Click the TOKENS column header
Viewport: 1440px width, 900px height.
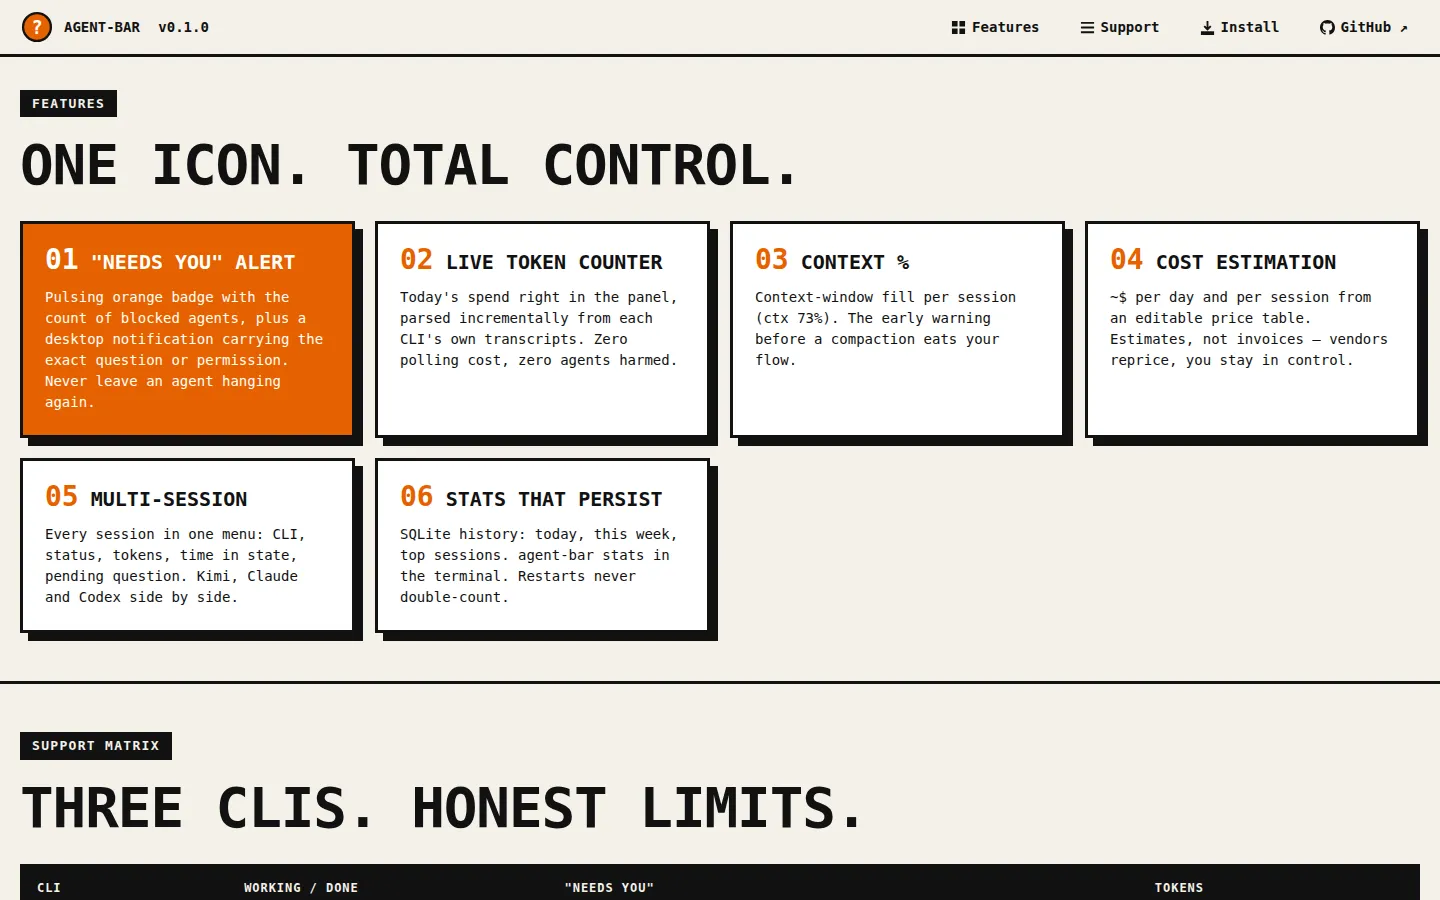pyautogui.click(x=1179, y=887)
